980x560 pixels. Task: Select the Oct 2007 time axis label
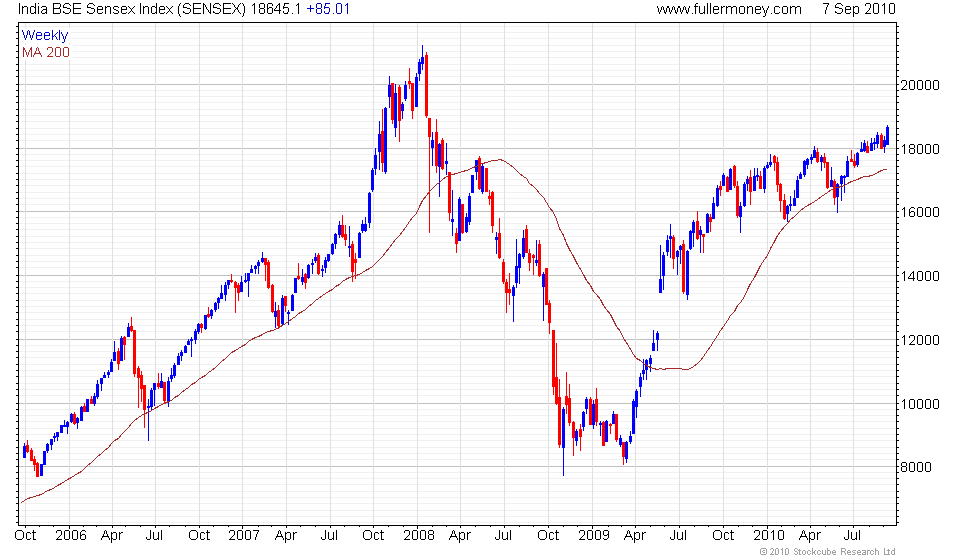[373, 535]
